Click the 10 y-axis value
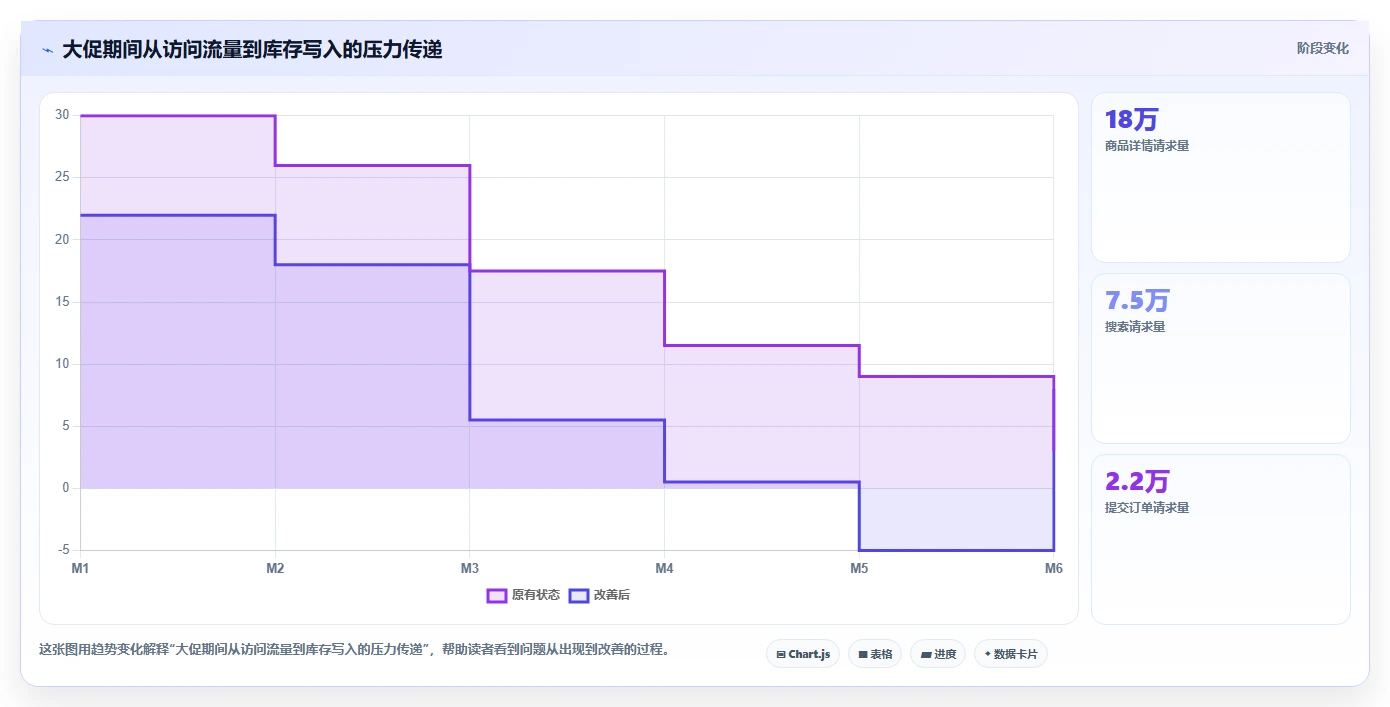 [x=62, y=364]
